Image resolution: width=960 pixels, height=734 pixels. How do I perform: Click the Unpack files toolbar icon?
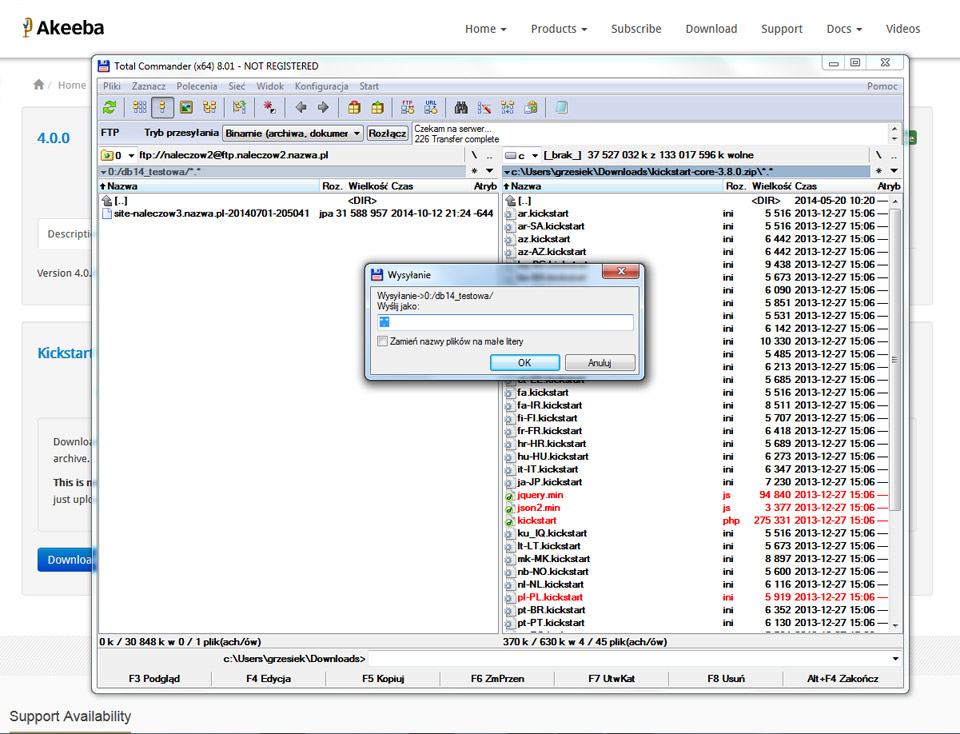378,108
